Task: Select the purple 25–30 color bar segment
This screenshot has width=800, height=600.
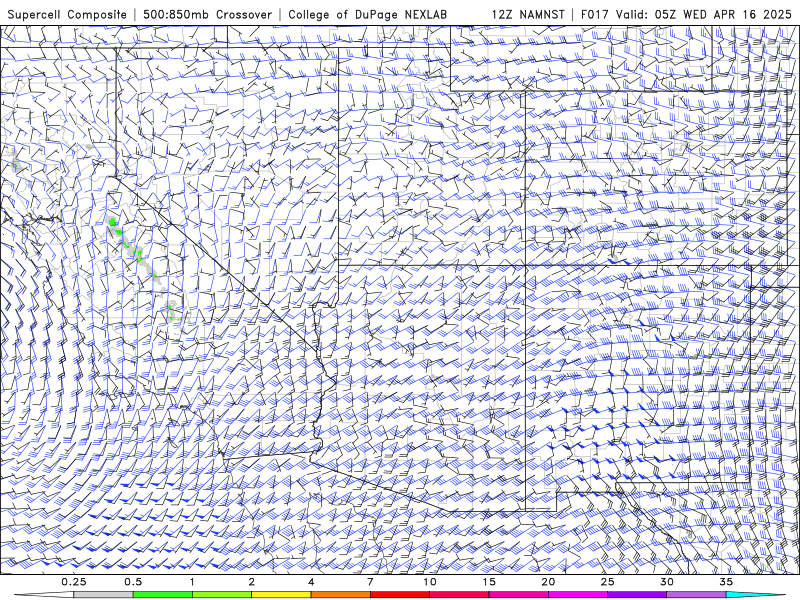Action: tap(637, 595)
